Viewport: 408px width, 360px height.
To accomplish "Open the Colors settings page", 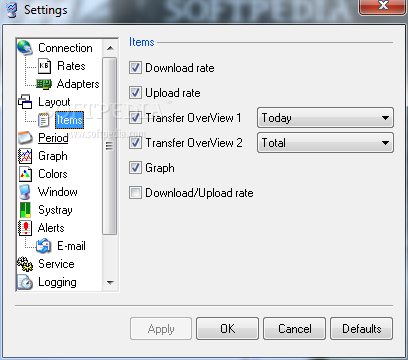I will 53,174.
